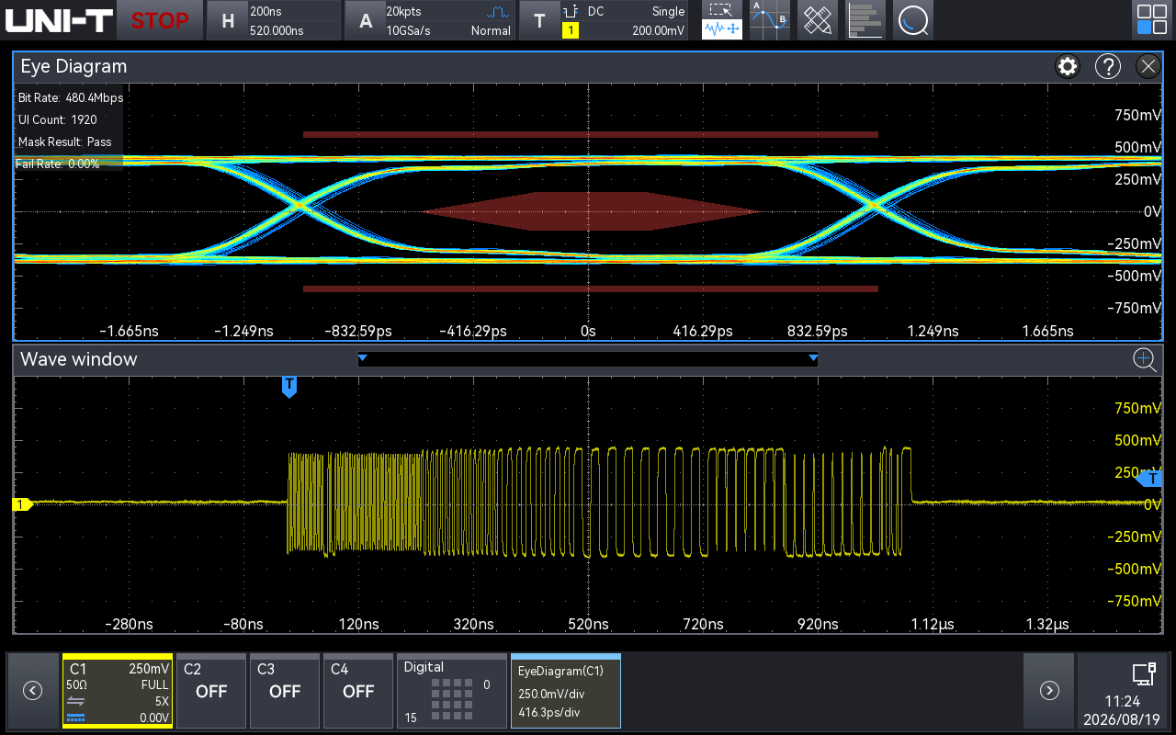Click the Wave window title label
The height and width of the screenshot is (735, 1176).
point(79,359)
